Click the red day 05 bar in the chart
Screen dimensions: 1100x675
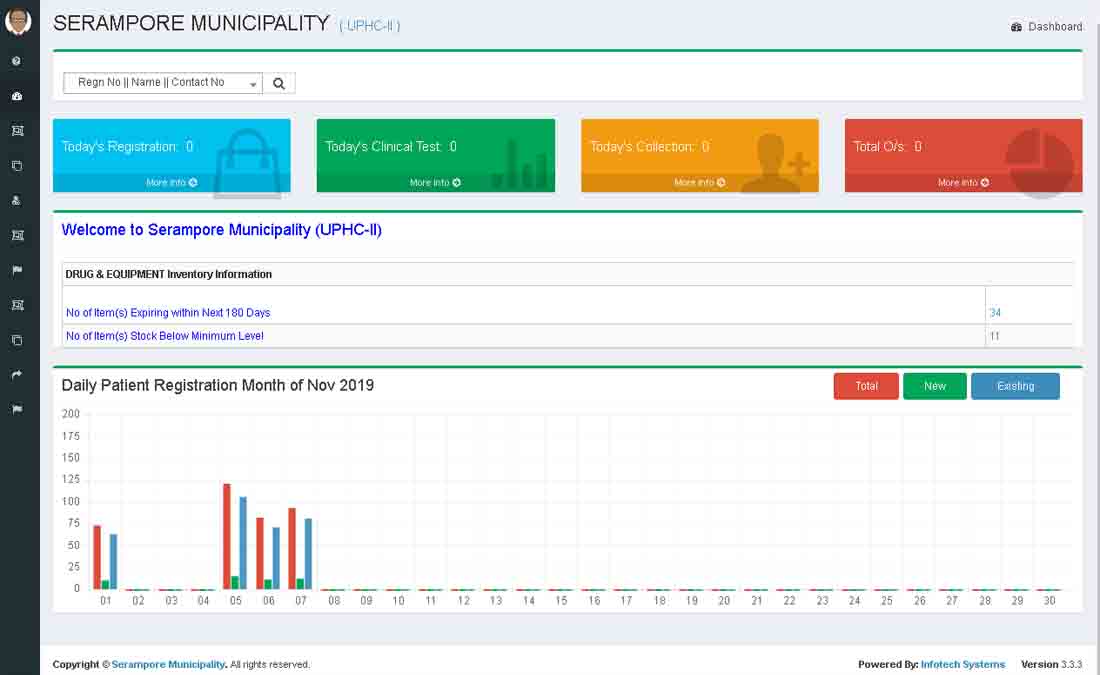pyautogui.click(x=227, y=536)
